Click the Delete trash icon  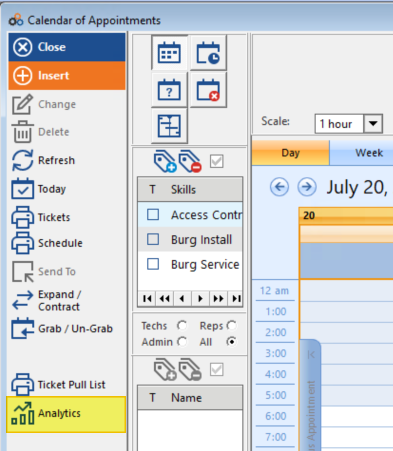pyautogui.click(x=22, y=132)
